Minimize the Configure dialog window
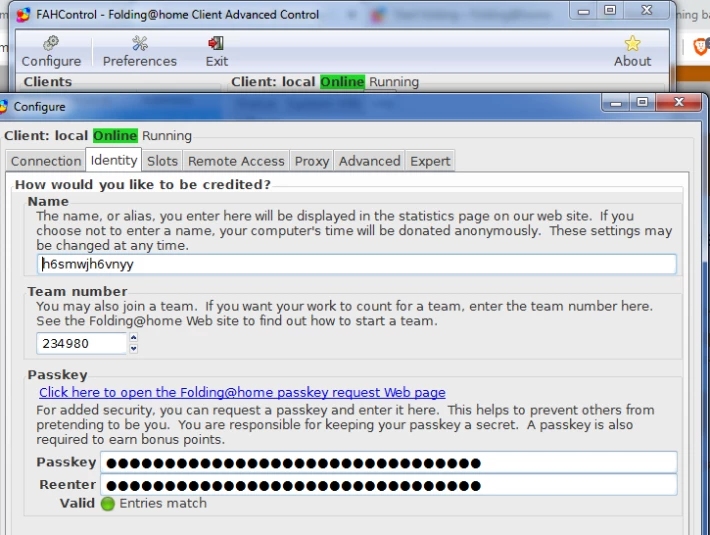Image resolution: width=710 pixels, height=535 pixels. tap(615, 102)
